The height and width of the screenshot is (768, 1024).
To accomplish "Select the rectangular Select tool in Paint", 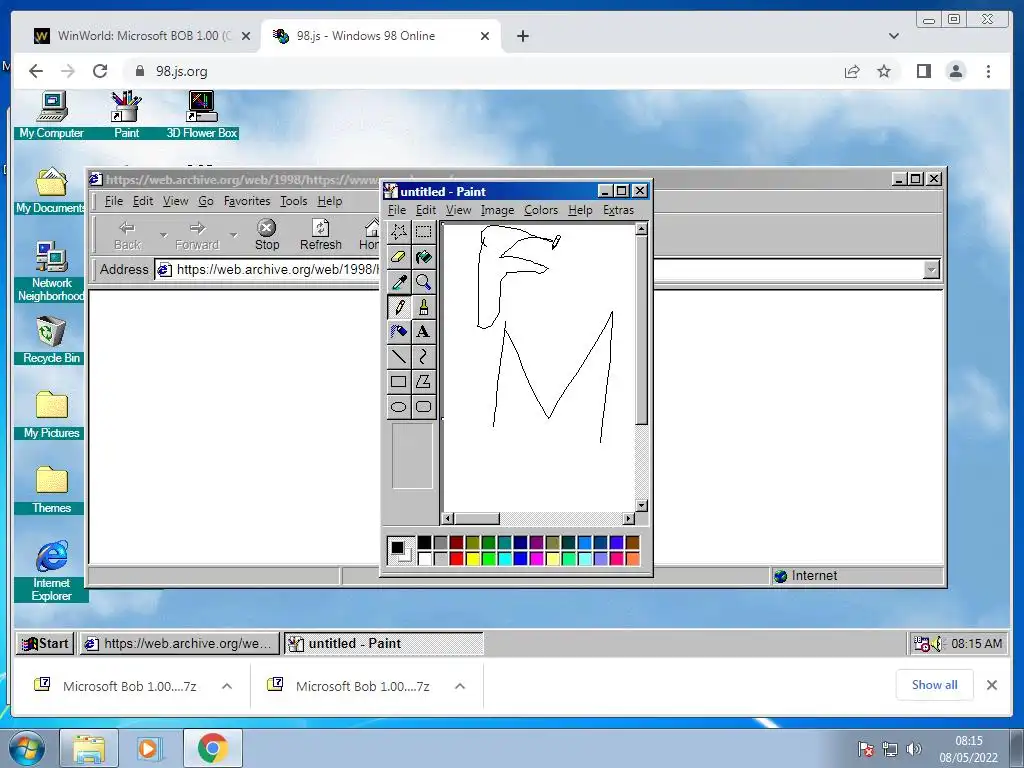I will (423, 232).
